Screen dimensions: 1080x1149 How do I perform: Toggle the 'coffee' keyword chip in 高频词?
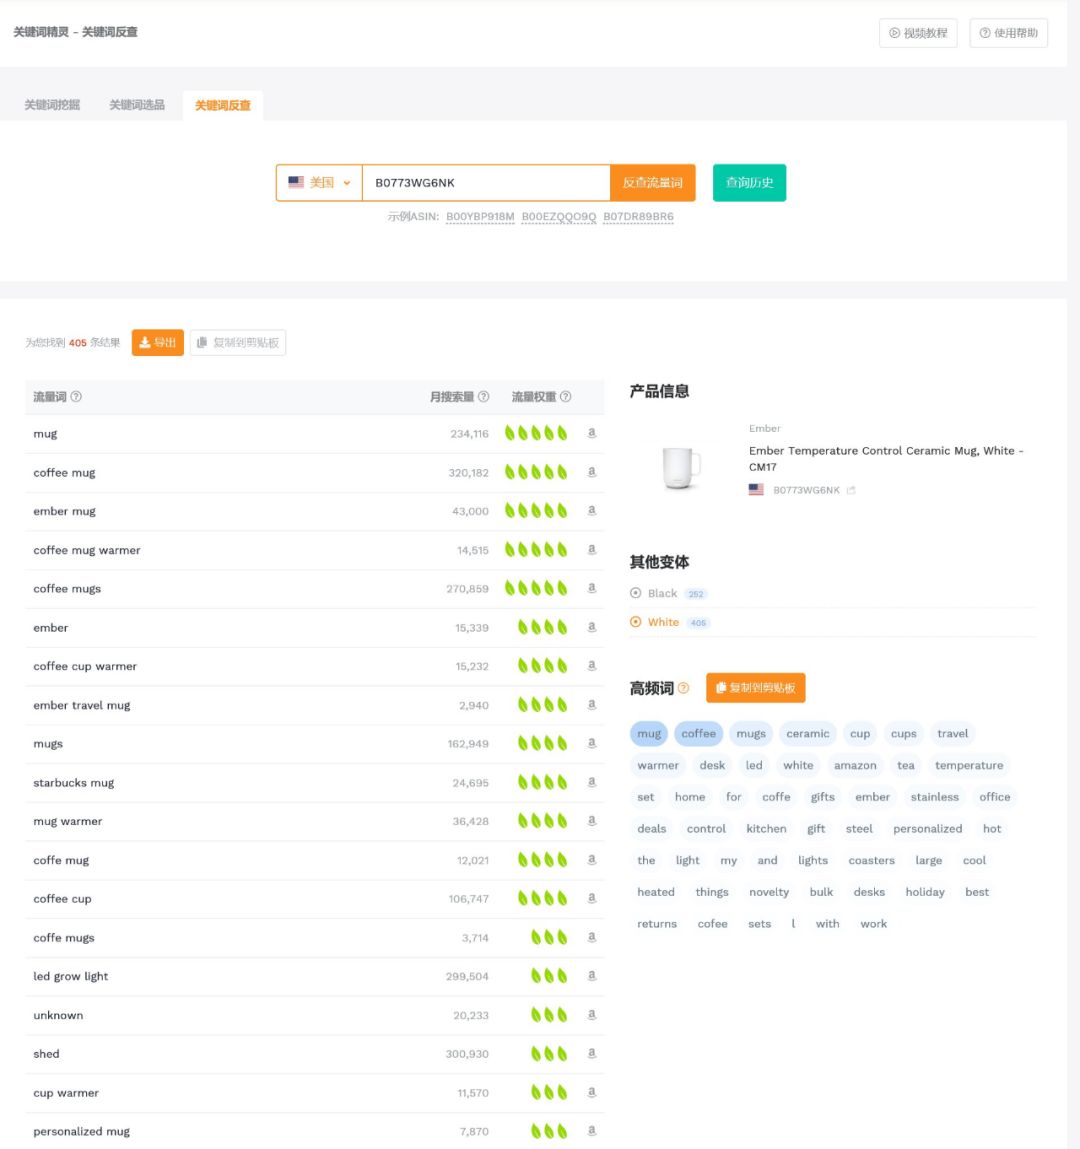698,733
